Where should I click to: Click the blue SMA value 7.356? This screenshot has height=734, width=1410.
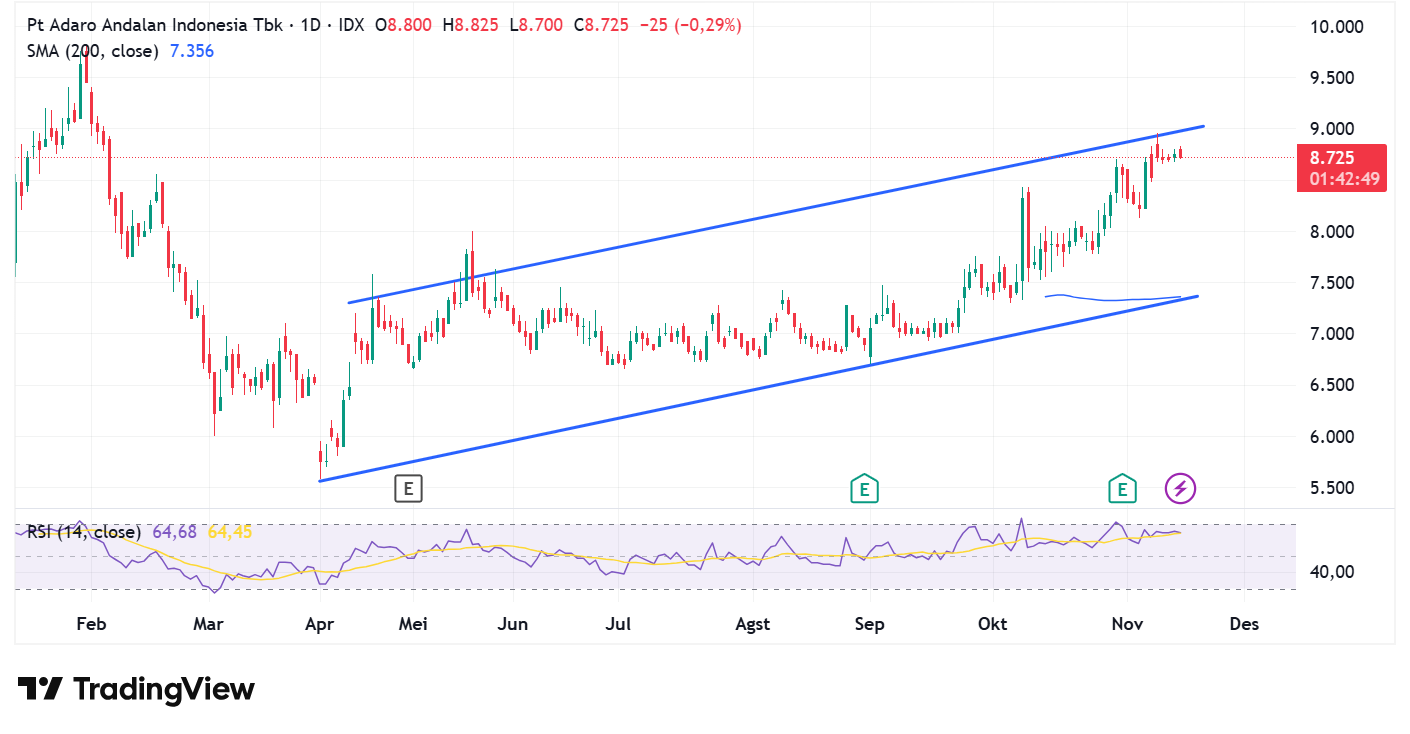coord(192,51)
